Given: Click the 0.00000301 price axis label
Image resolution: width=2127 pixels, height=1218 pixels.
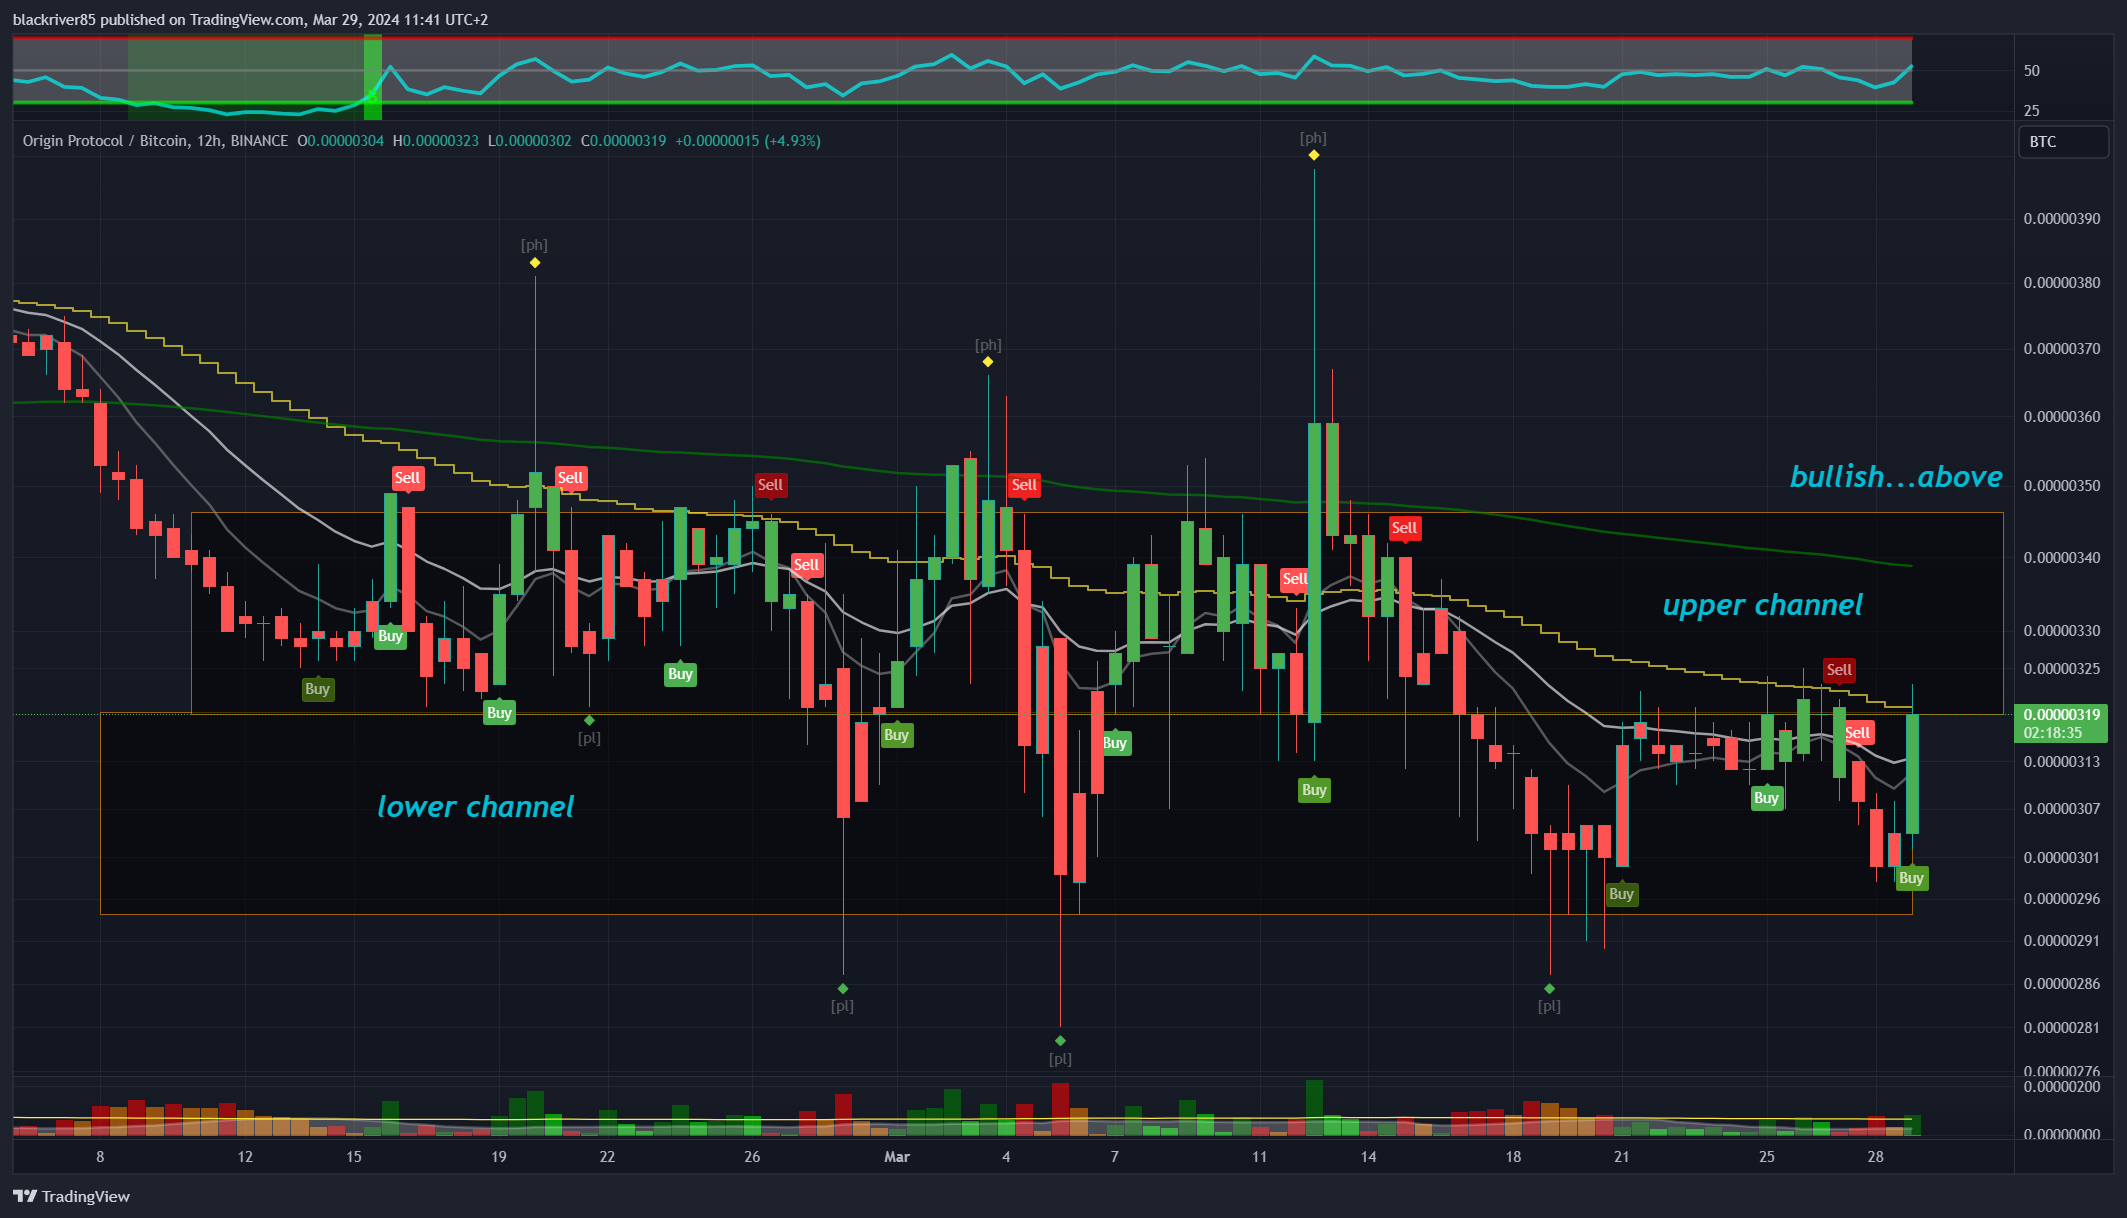Looking at the screenshot, I should (x=2062, y=858).
